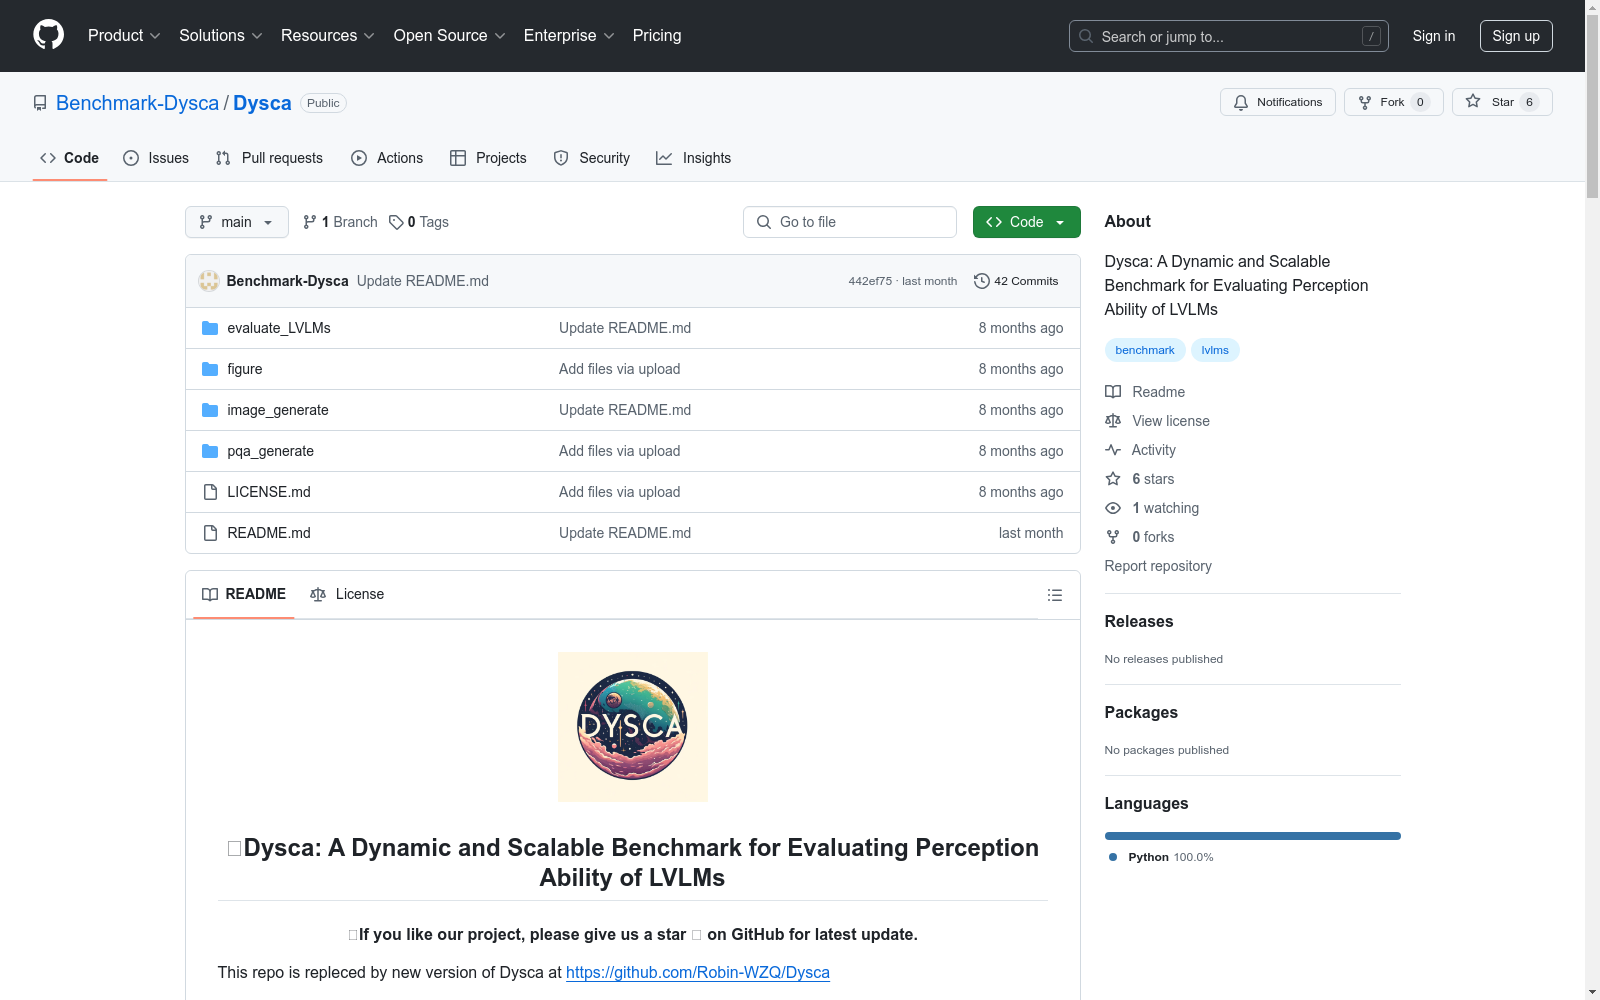Click the Python blue language dot

tap(1113, 857)
